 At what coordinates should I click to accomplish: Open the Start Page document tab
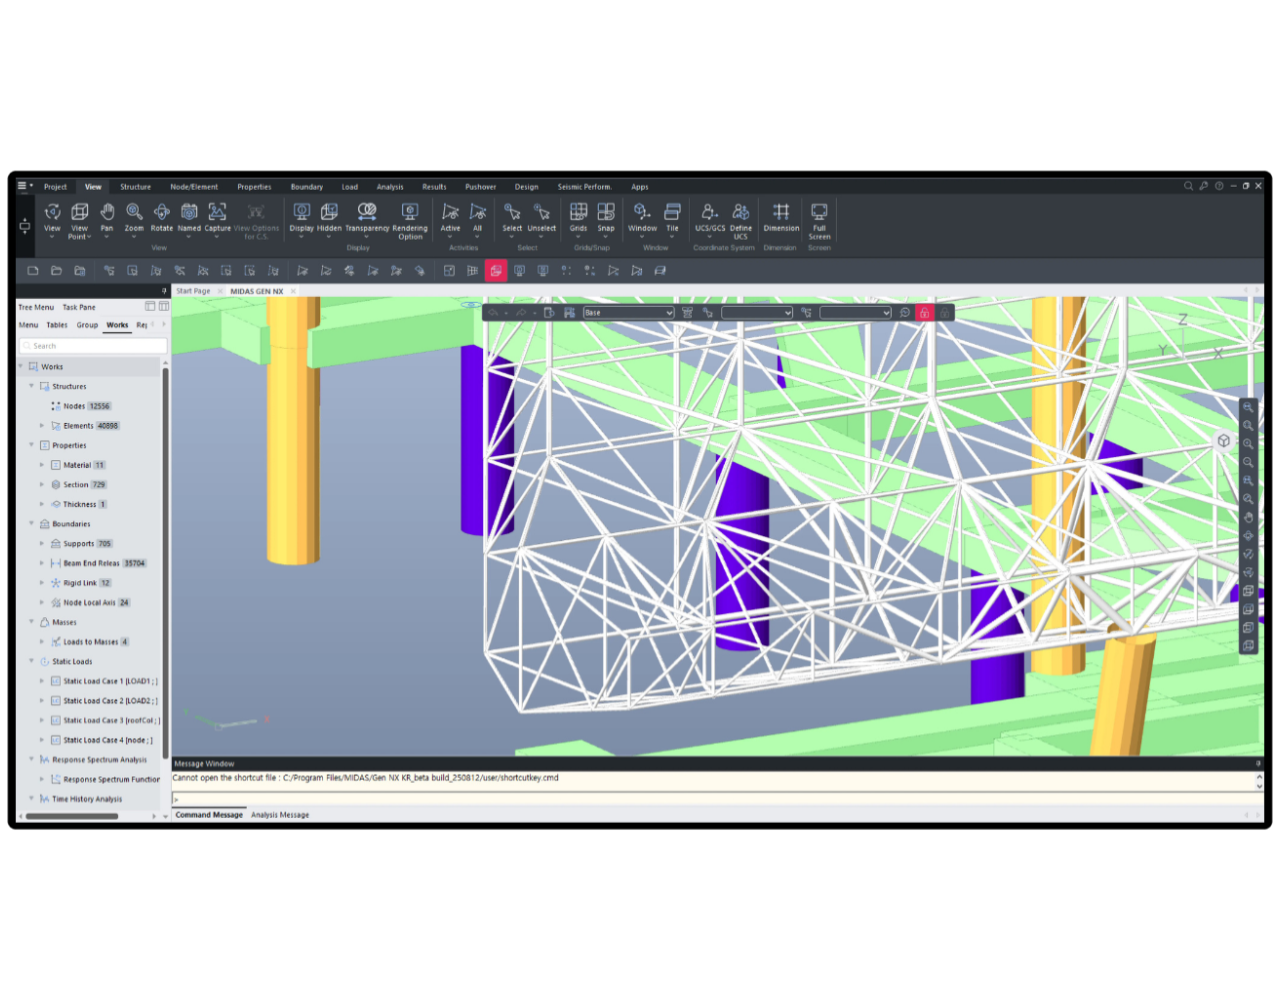point(193,291)
